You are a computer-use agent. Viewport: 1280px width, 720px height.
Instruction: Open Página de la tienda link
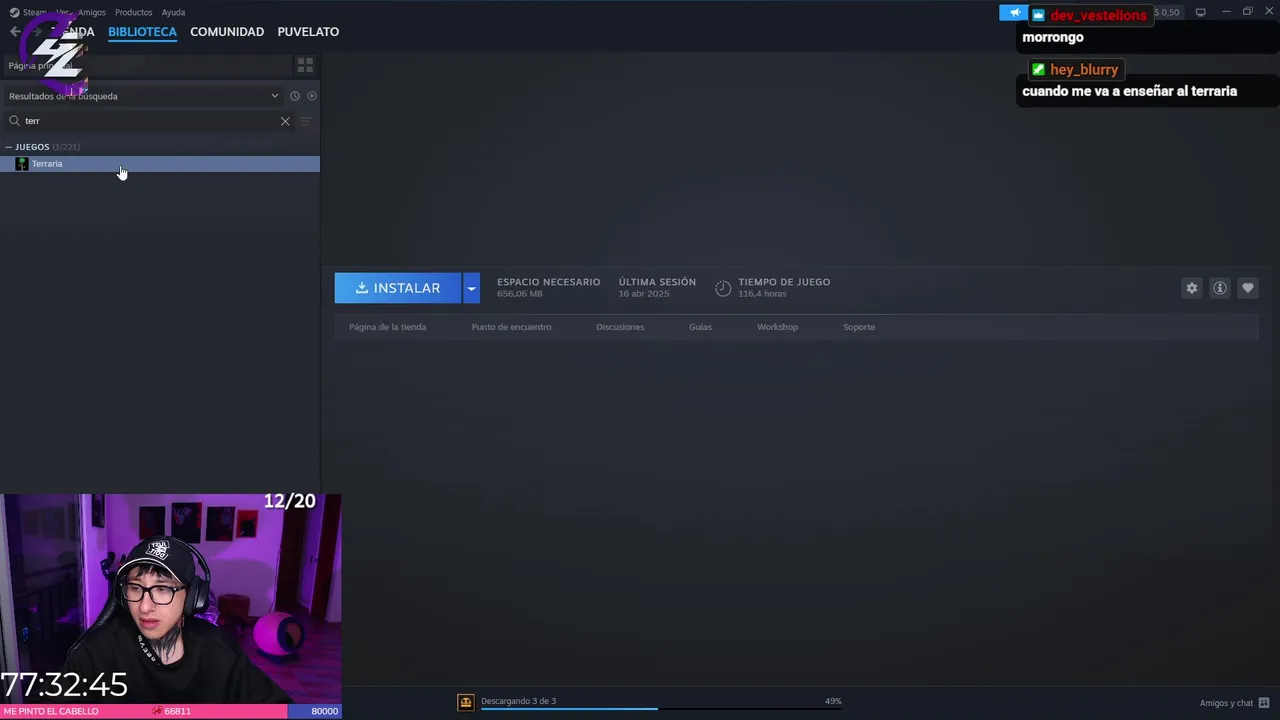coord(387,327)
